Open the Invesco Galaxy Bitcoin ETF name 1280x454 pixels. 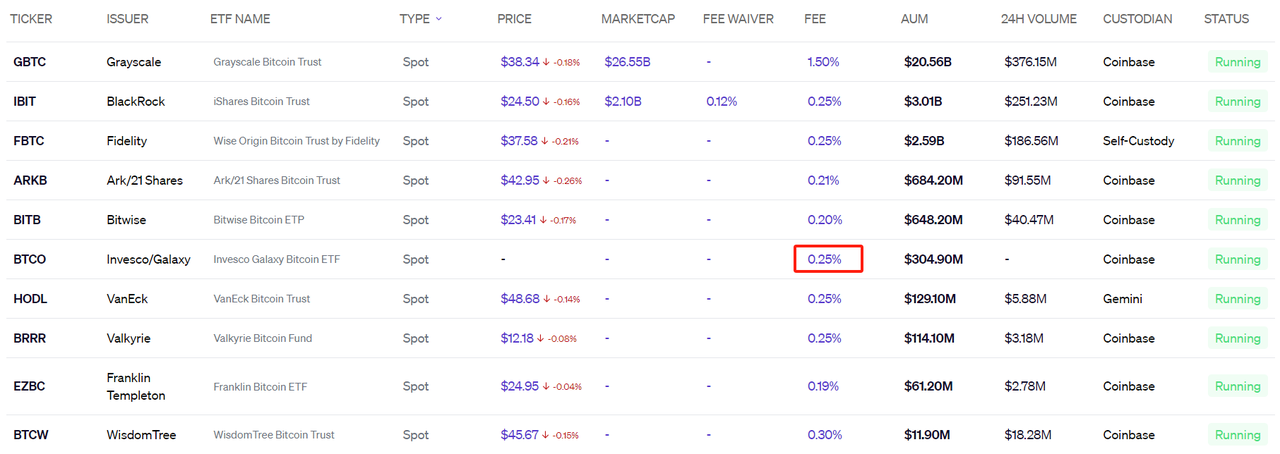[277, 259]
